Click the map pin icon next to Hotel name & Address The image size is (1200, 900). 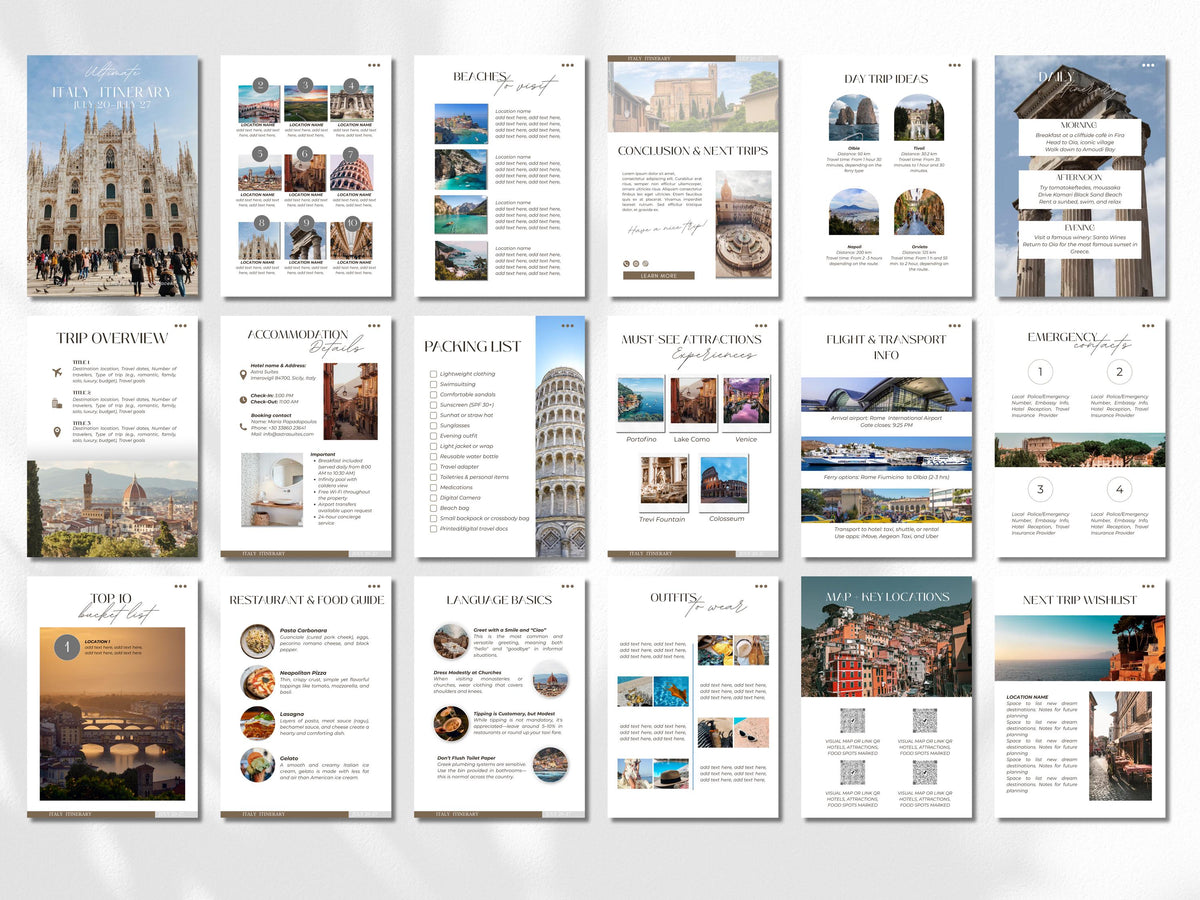point(243,374)
